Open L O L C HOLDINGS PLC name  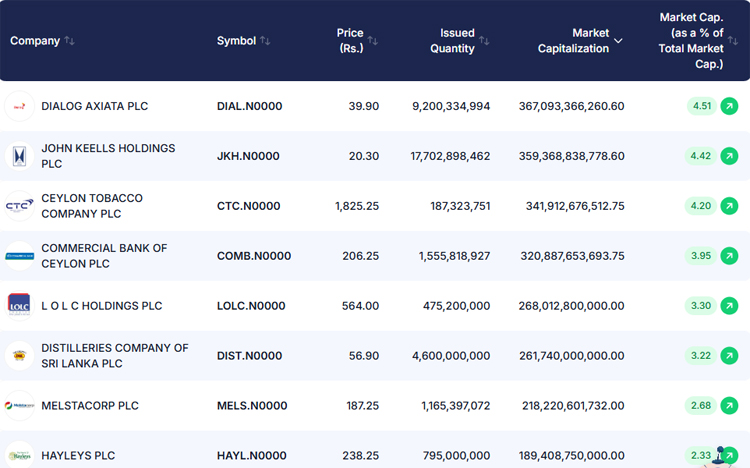pos(101,305)
